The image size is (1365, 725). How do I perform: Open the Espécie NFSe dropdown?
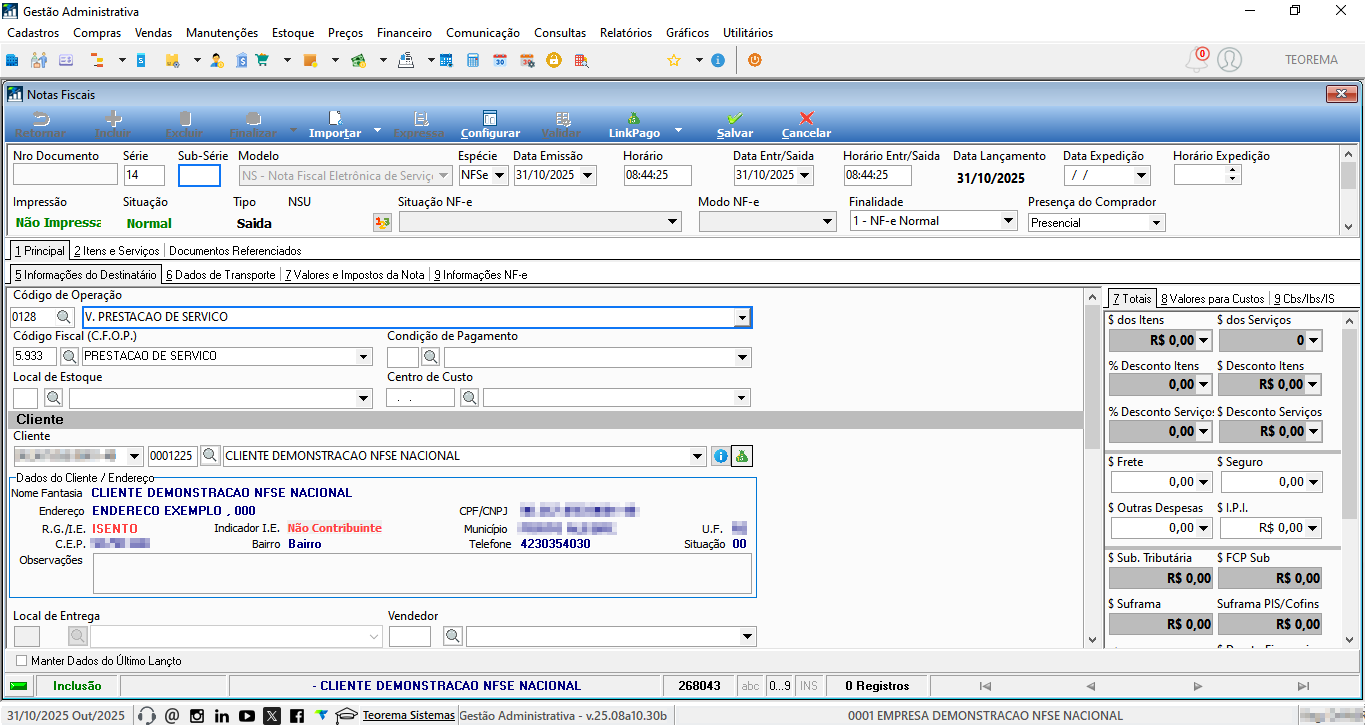coord(500,176)
